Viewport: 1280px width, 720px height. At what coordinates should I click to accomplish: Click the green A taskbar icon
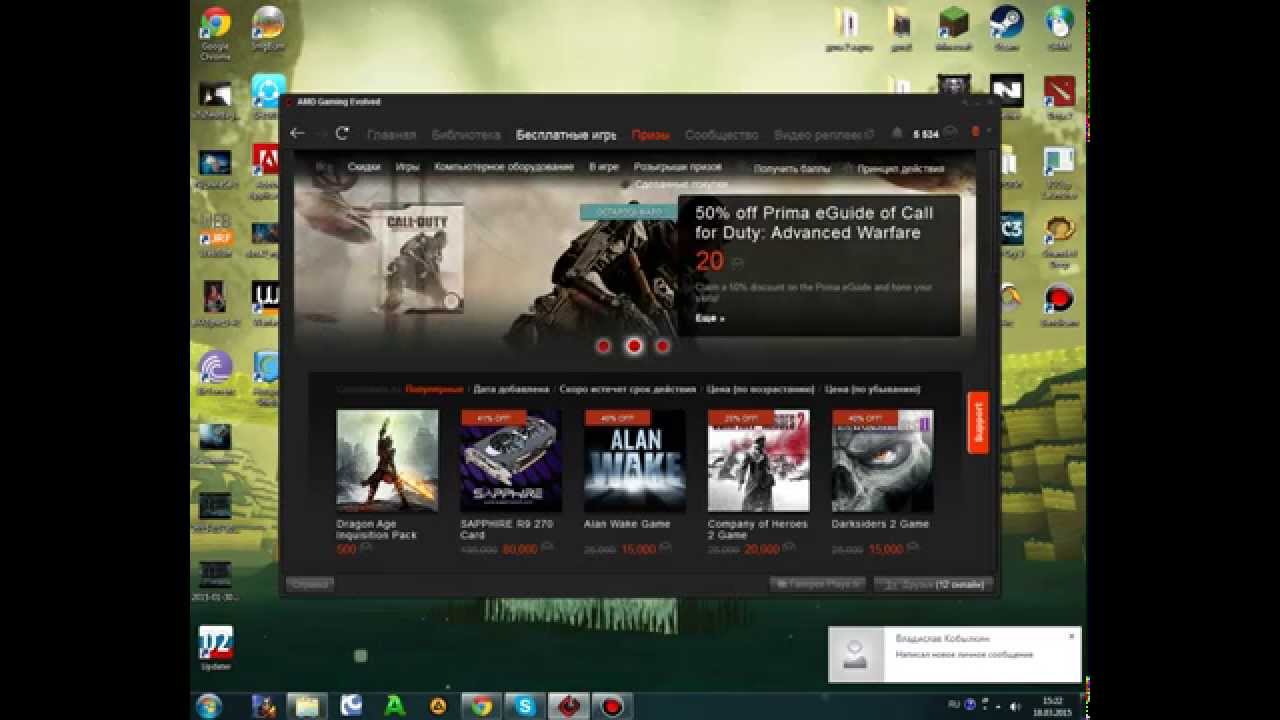click(x=395, y=705)
